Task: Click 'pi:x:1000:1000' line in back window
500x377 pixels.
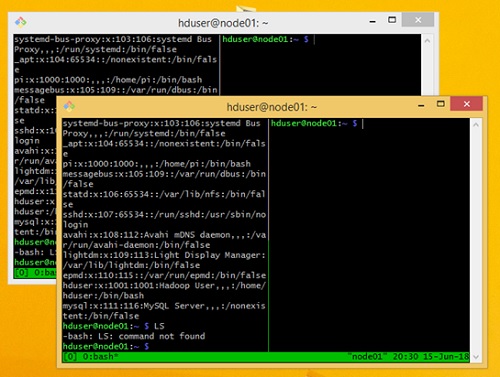Action: [x=108, y=80]
